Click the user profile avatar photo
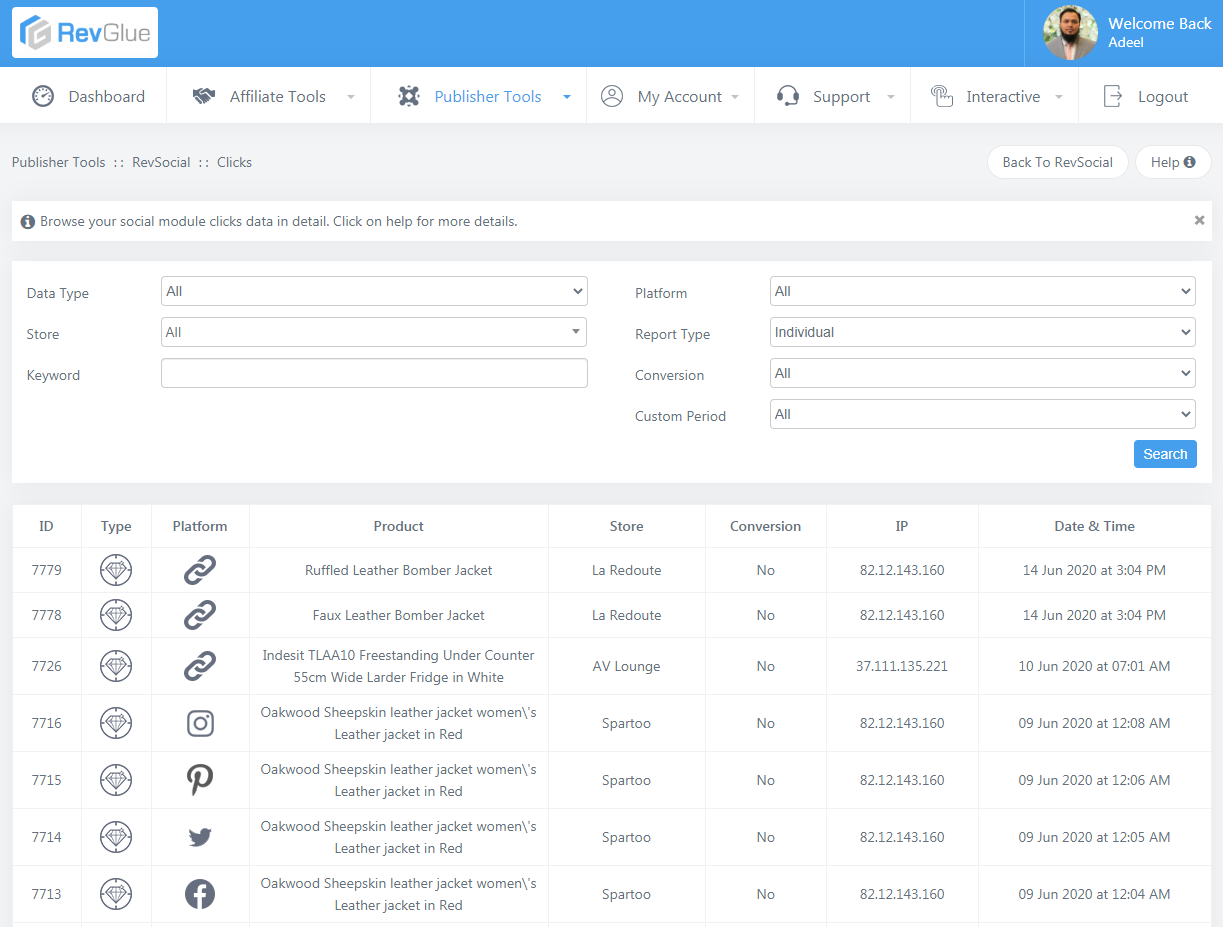 [x=1070, y=33]
